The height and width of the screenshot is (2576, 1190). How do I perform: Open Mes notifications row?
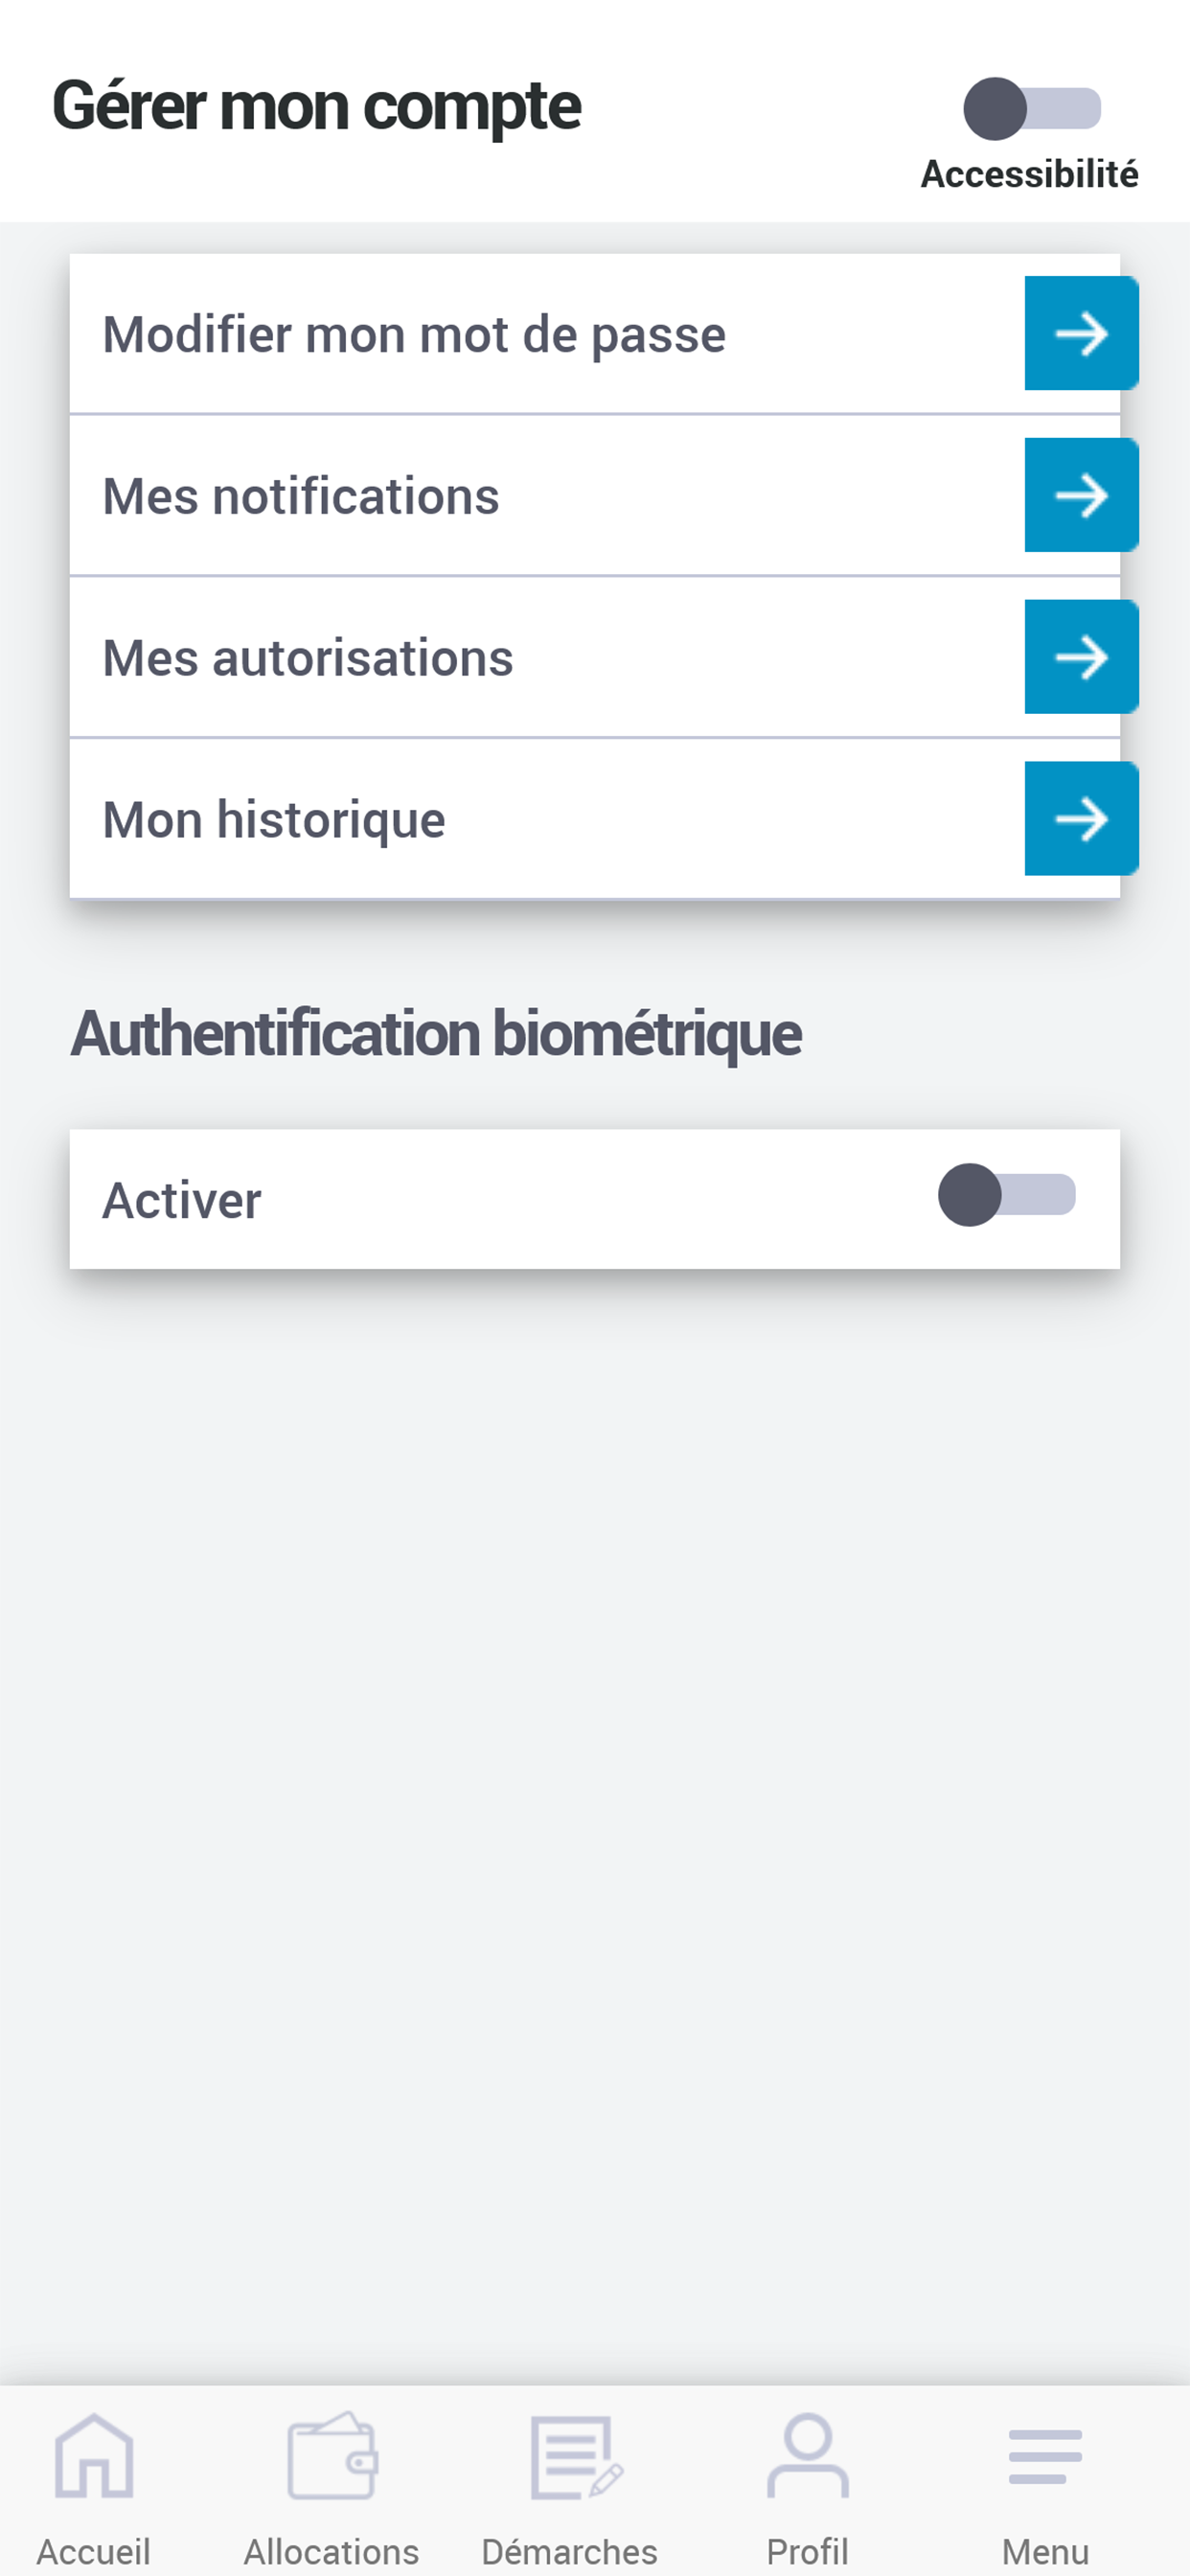[301, 496]
